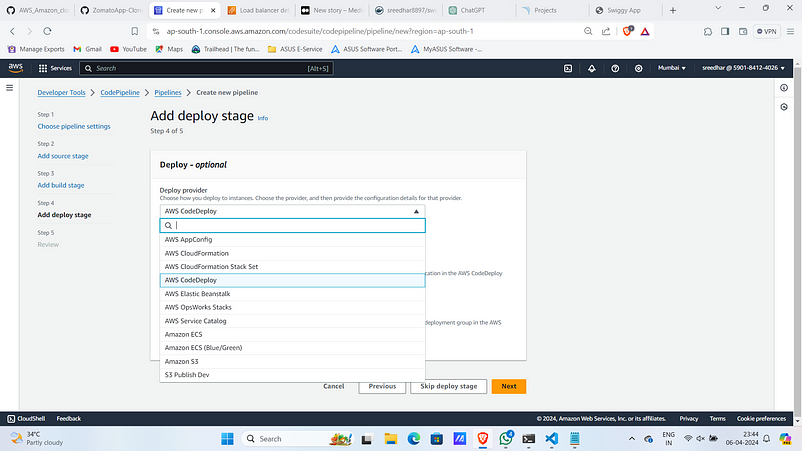802x451 pixels.
Task: Open Pipelines breadcrumb link
Action: pyautogui.click(x=168, y=93)
